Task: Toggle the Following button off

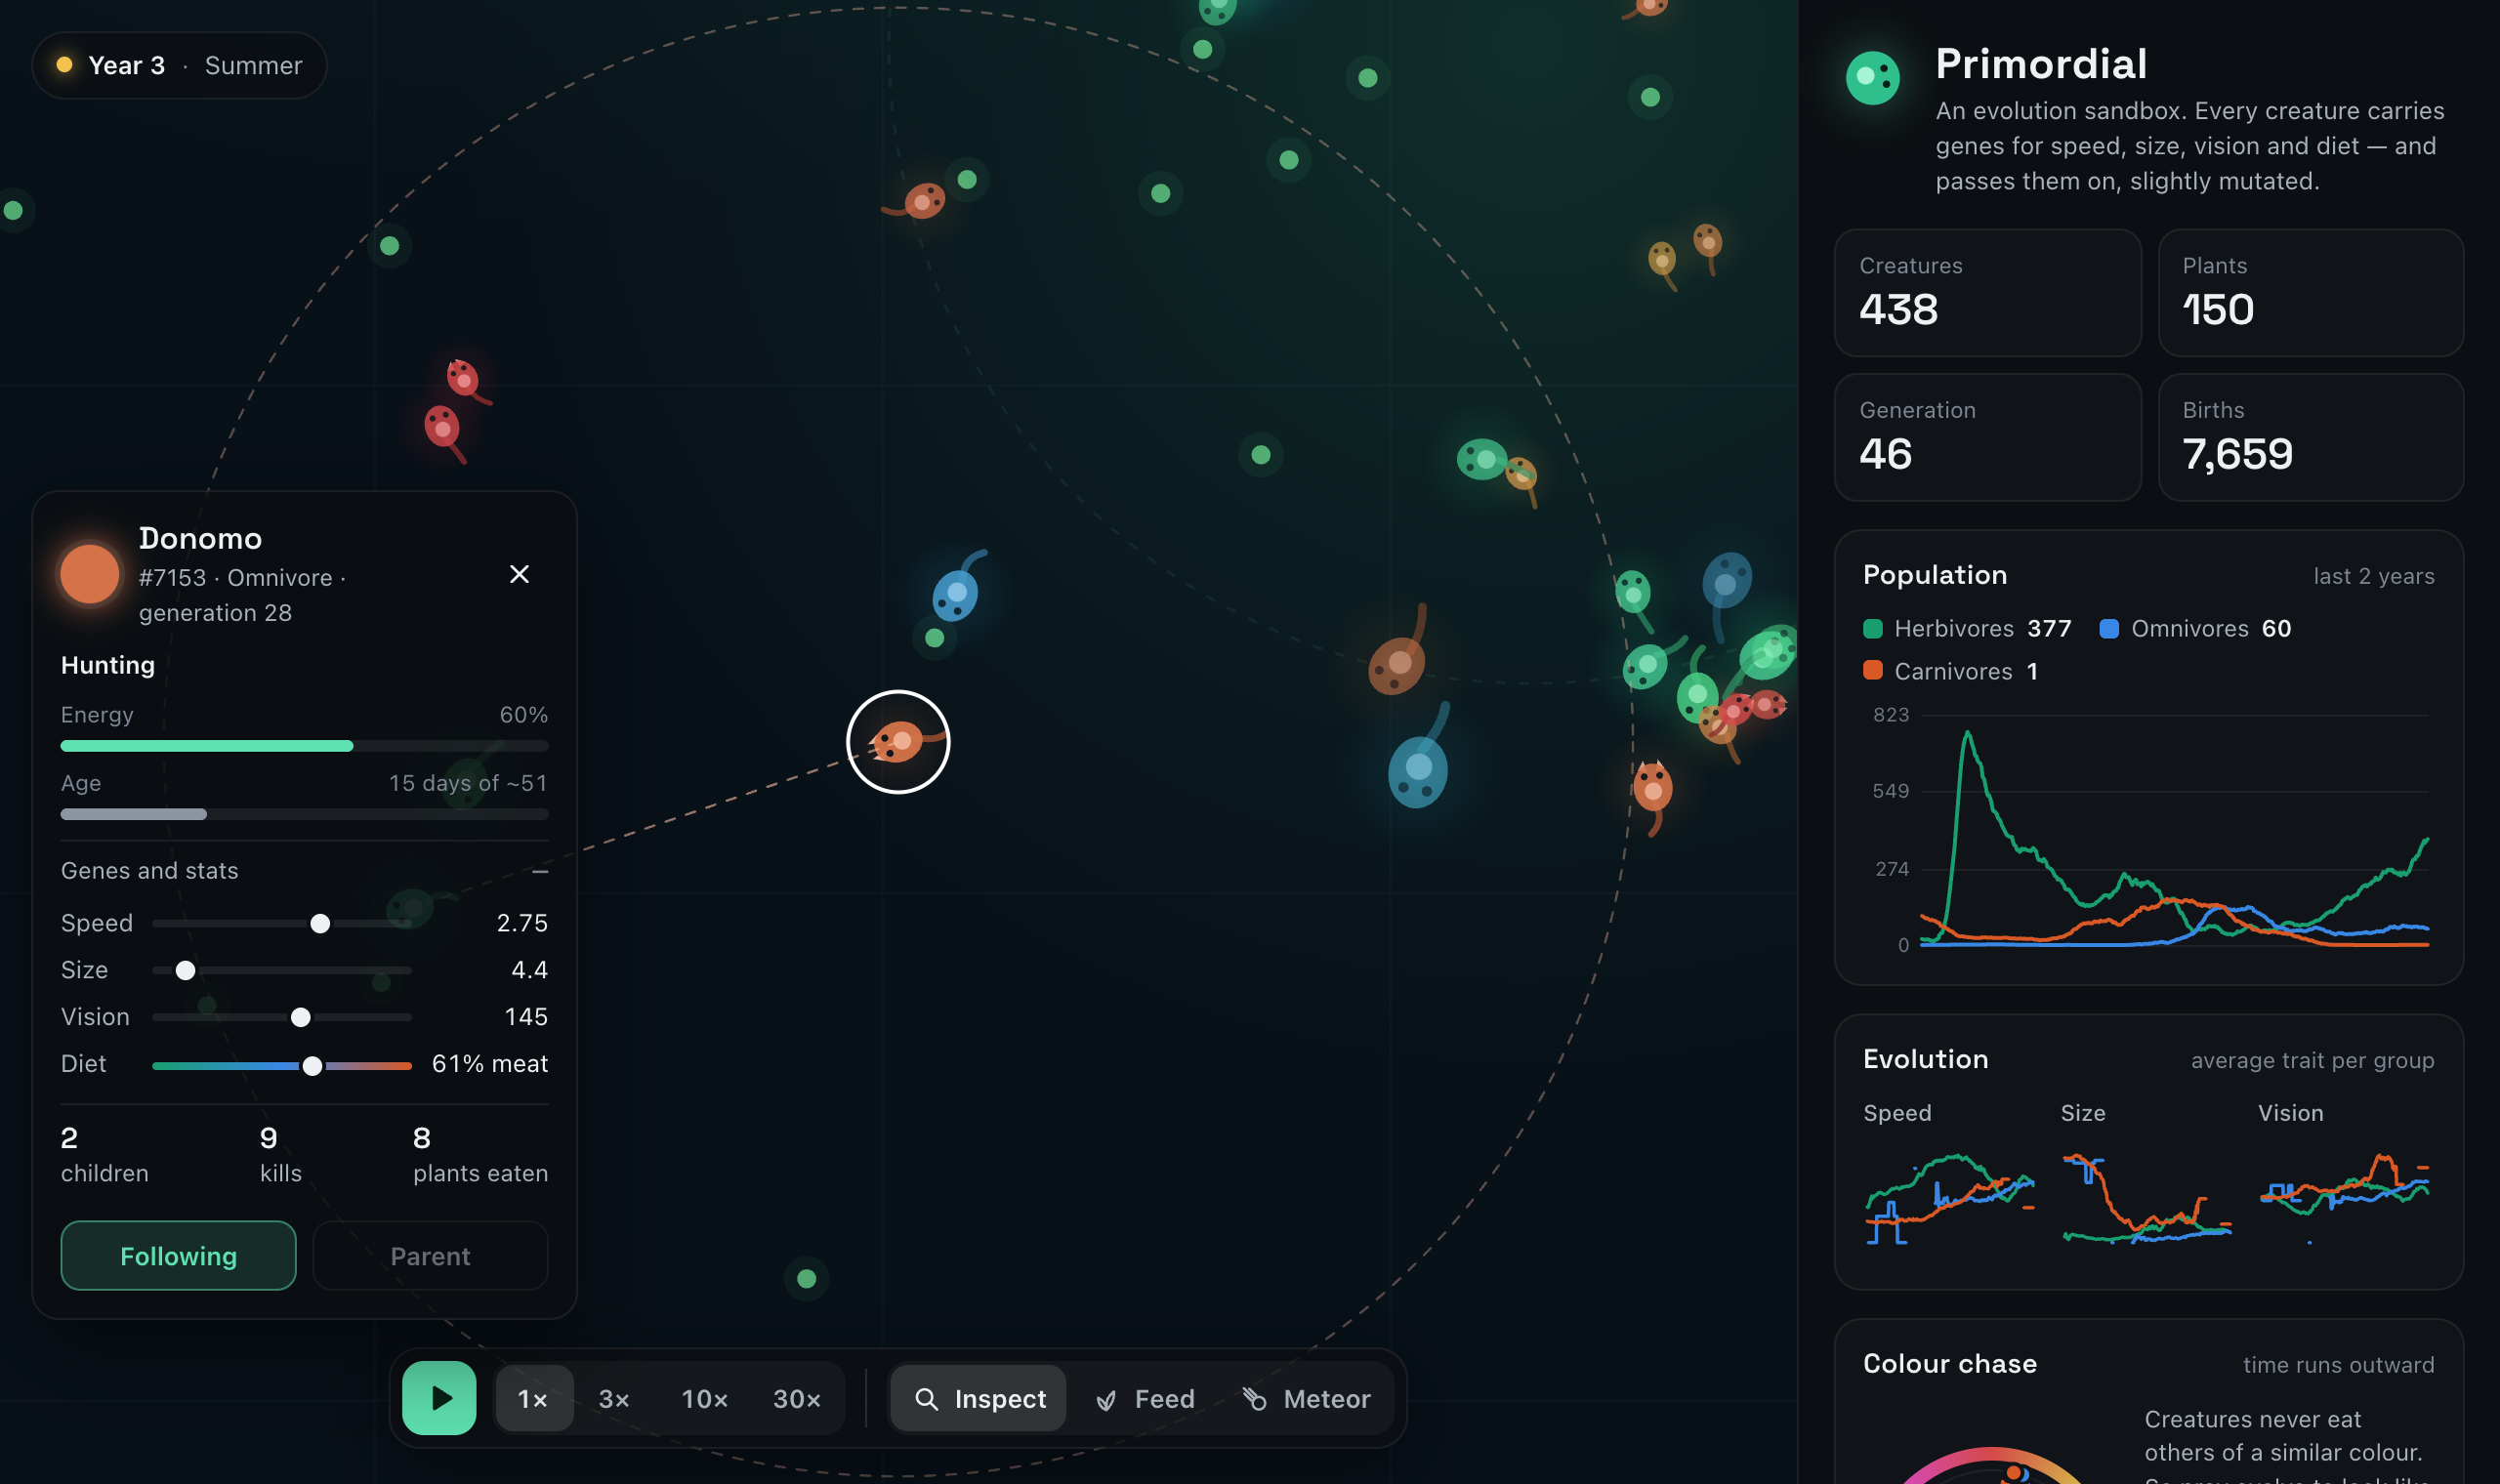Action: [x=178, y=1255]
